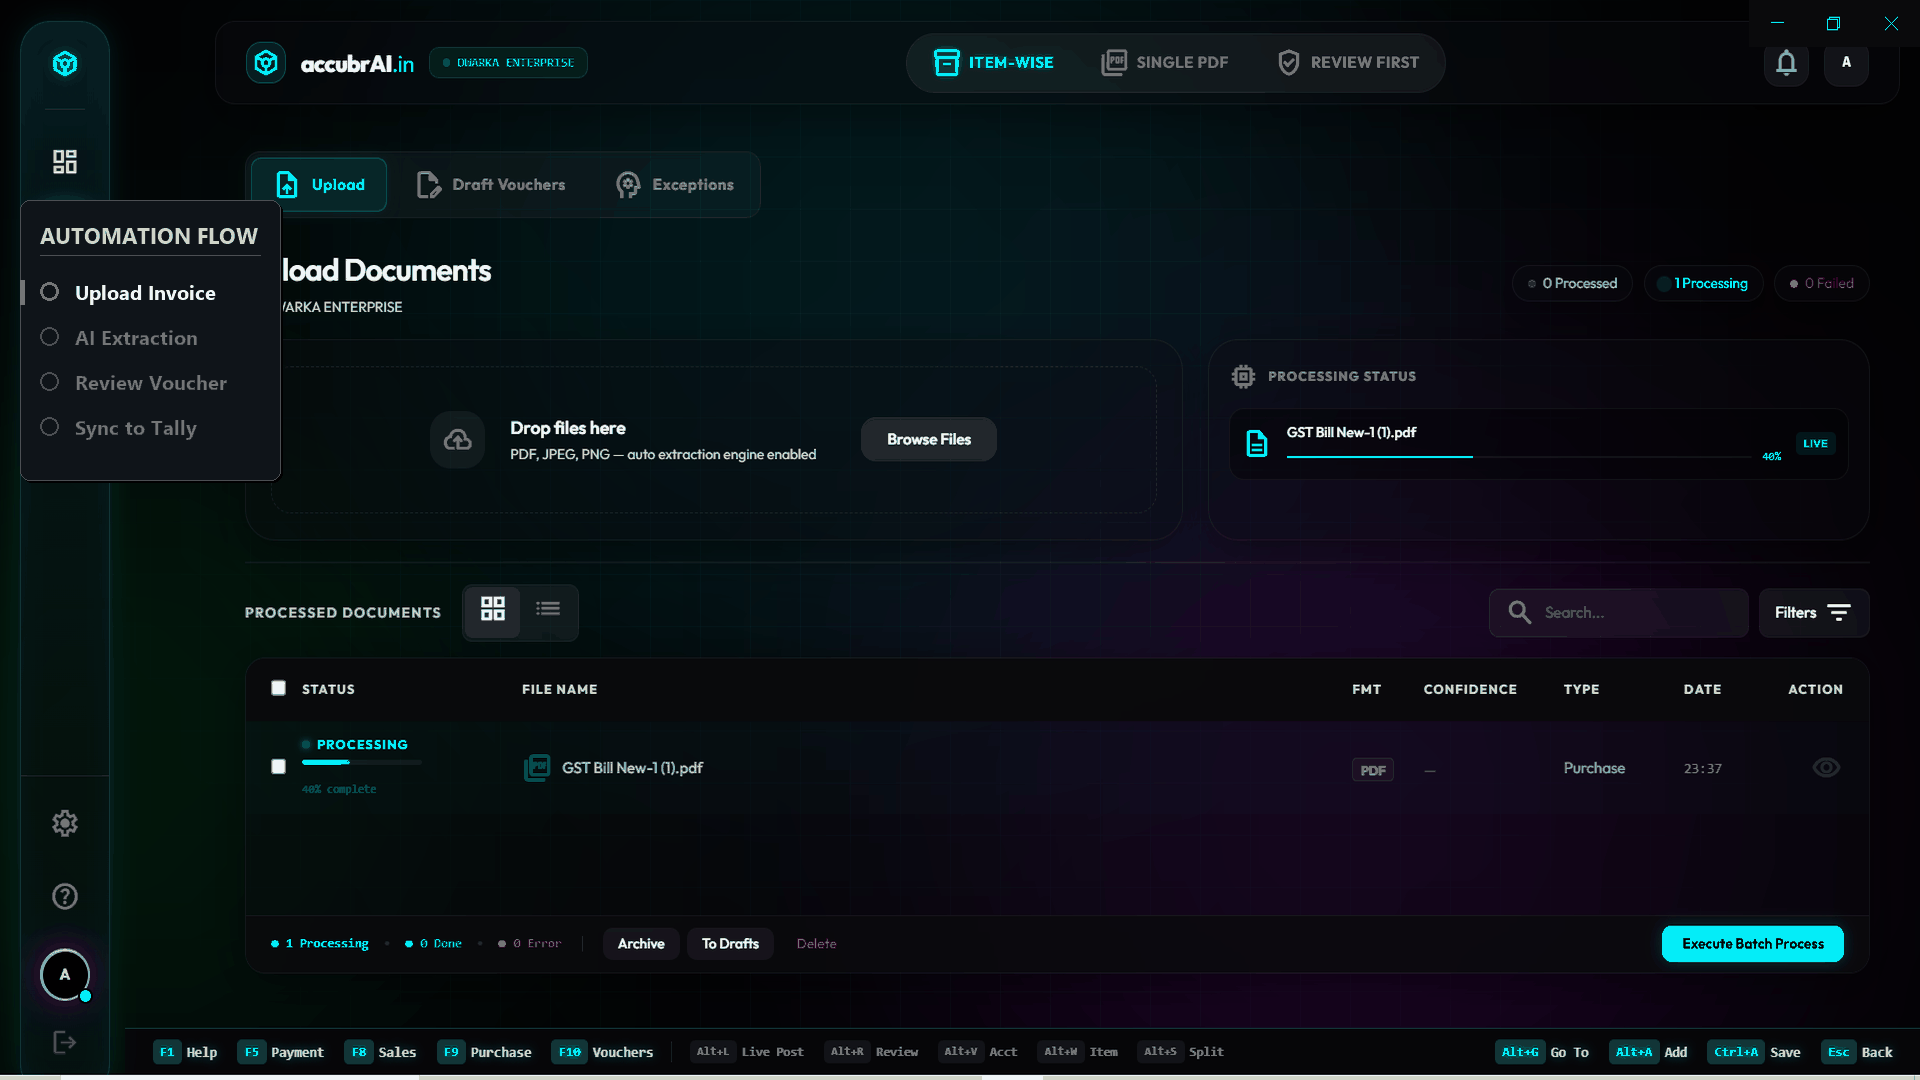Click the LIVE badge in processing status
The width and height of the screenshot is (1920, 1080).
(x=1815, y=443)
